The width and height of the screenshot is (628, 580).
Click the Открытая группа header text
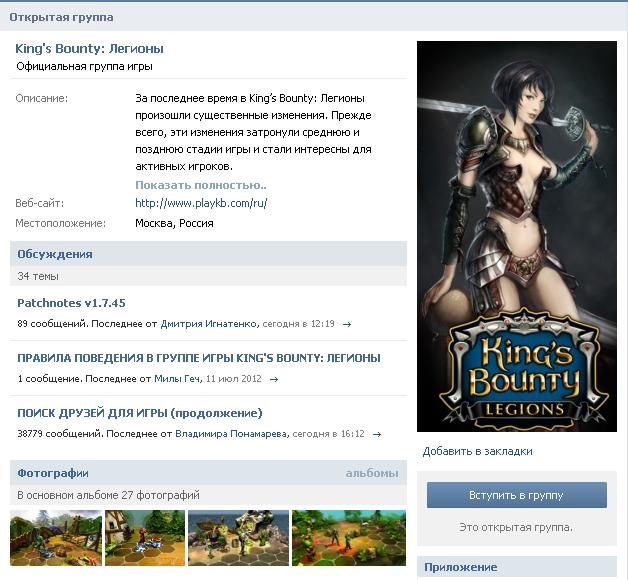pyautogui.click(x=61, y=17)
